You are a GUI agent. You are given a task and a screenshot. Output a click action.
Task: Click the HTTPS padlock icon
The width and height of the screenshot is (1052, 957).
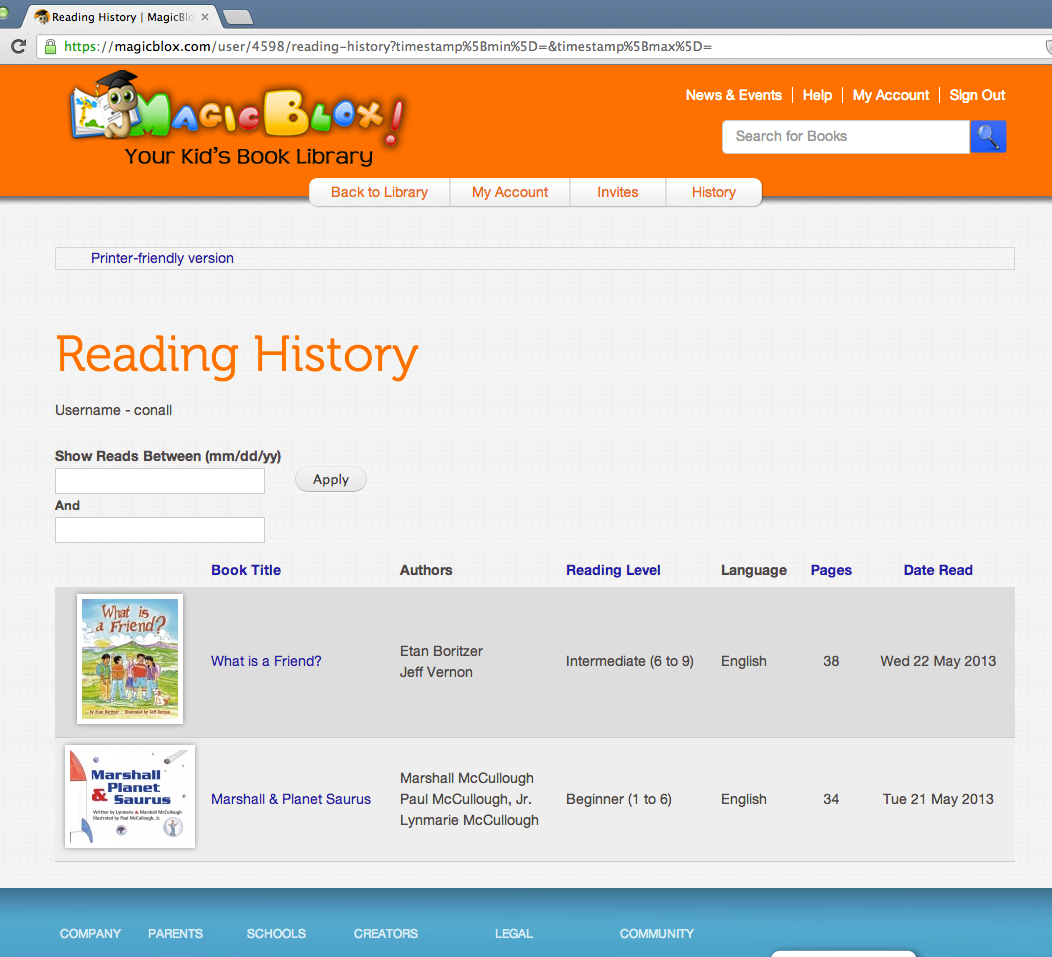point(49,46)
